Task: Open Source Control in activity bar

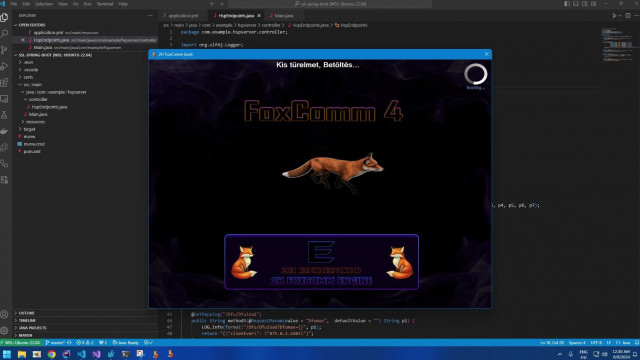Action: [4, 50]
